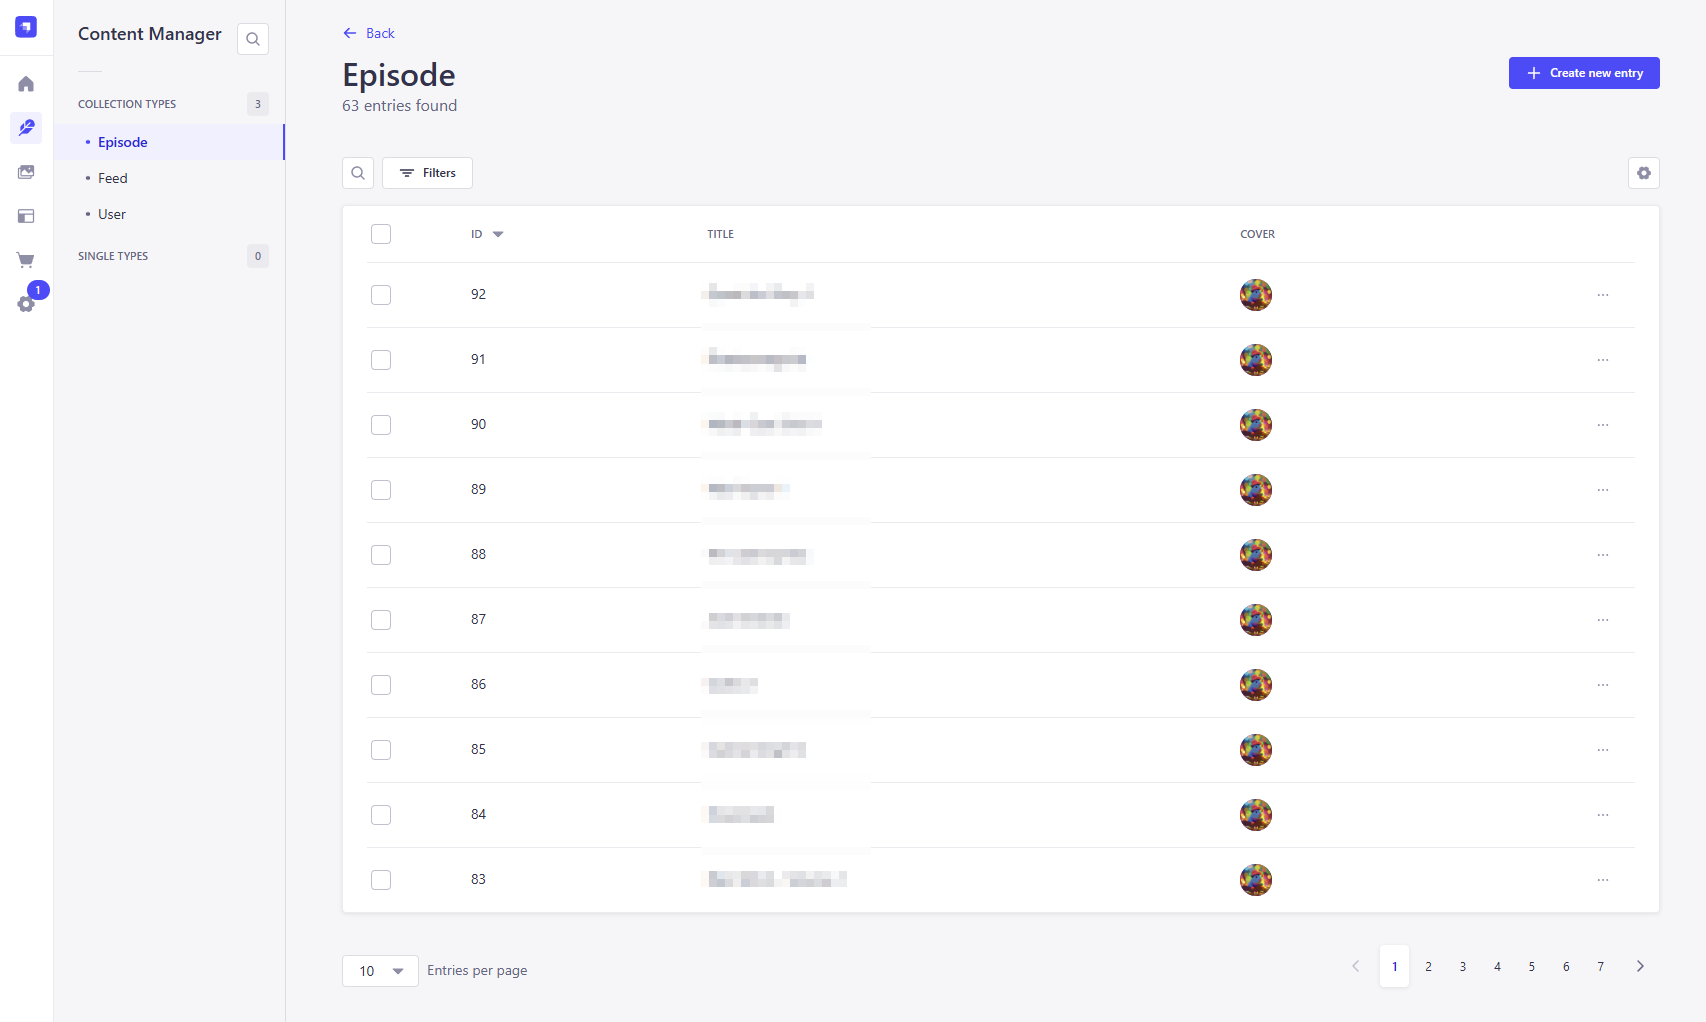Open Settings gear with notification badge

click(x=26, y=304)
